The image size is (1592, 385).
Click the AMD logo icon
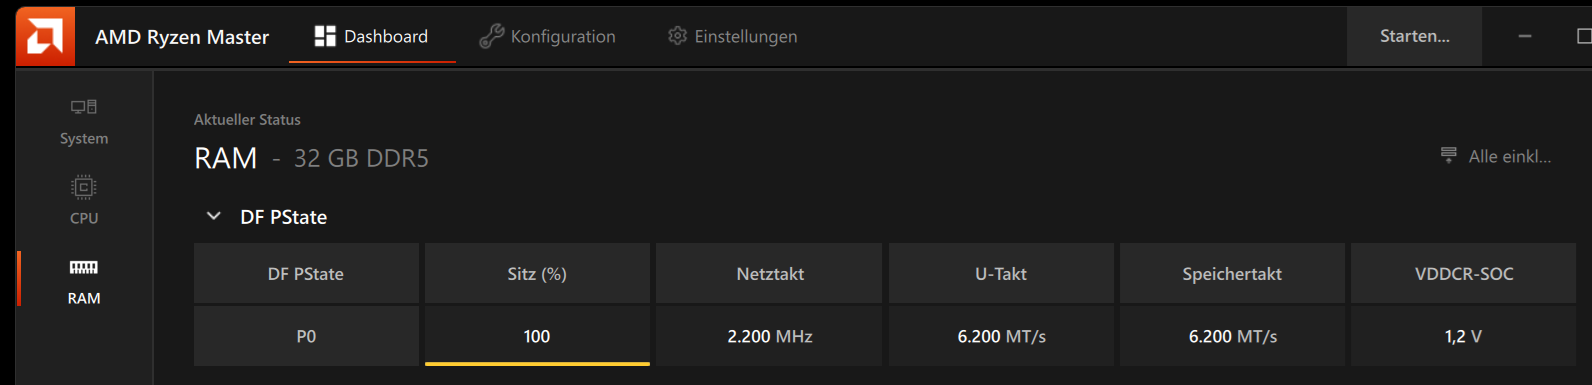[x=45, y=36]
